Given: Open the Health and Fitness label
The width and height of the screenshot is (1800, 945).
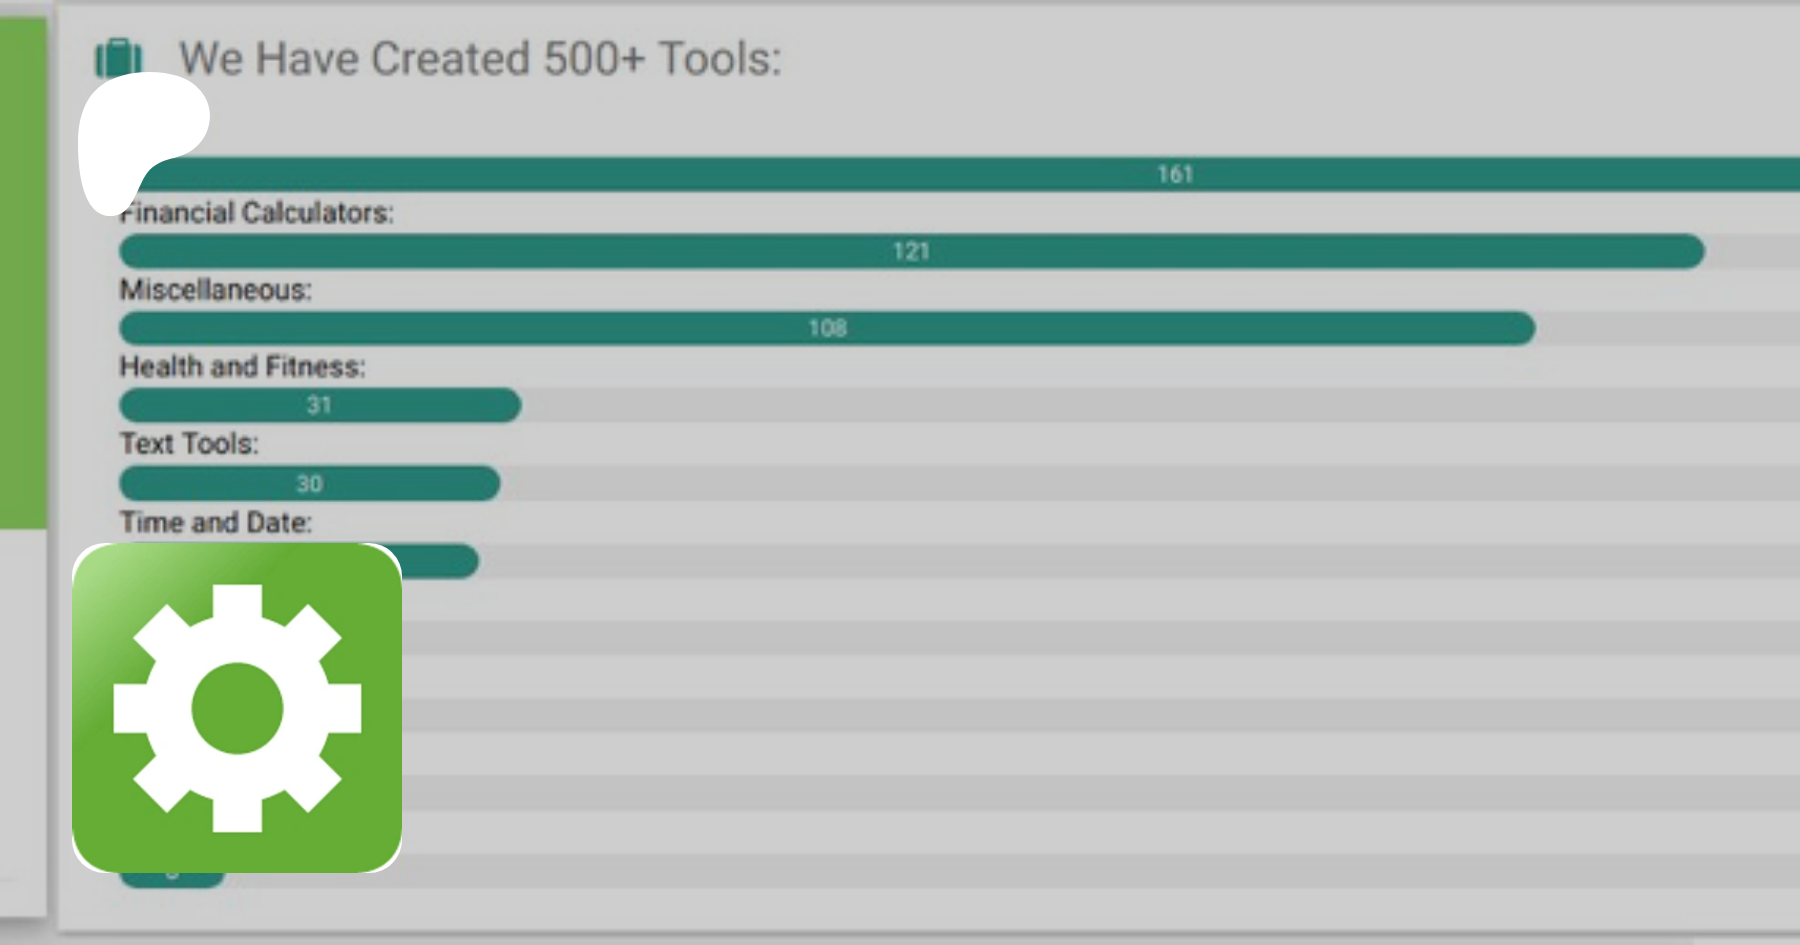Looking at the screenshot, I should point(243,367).
